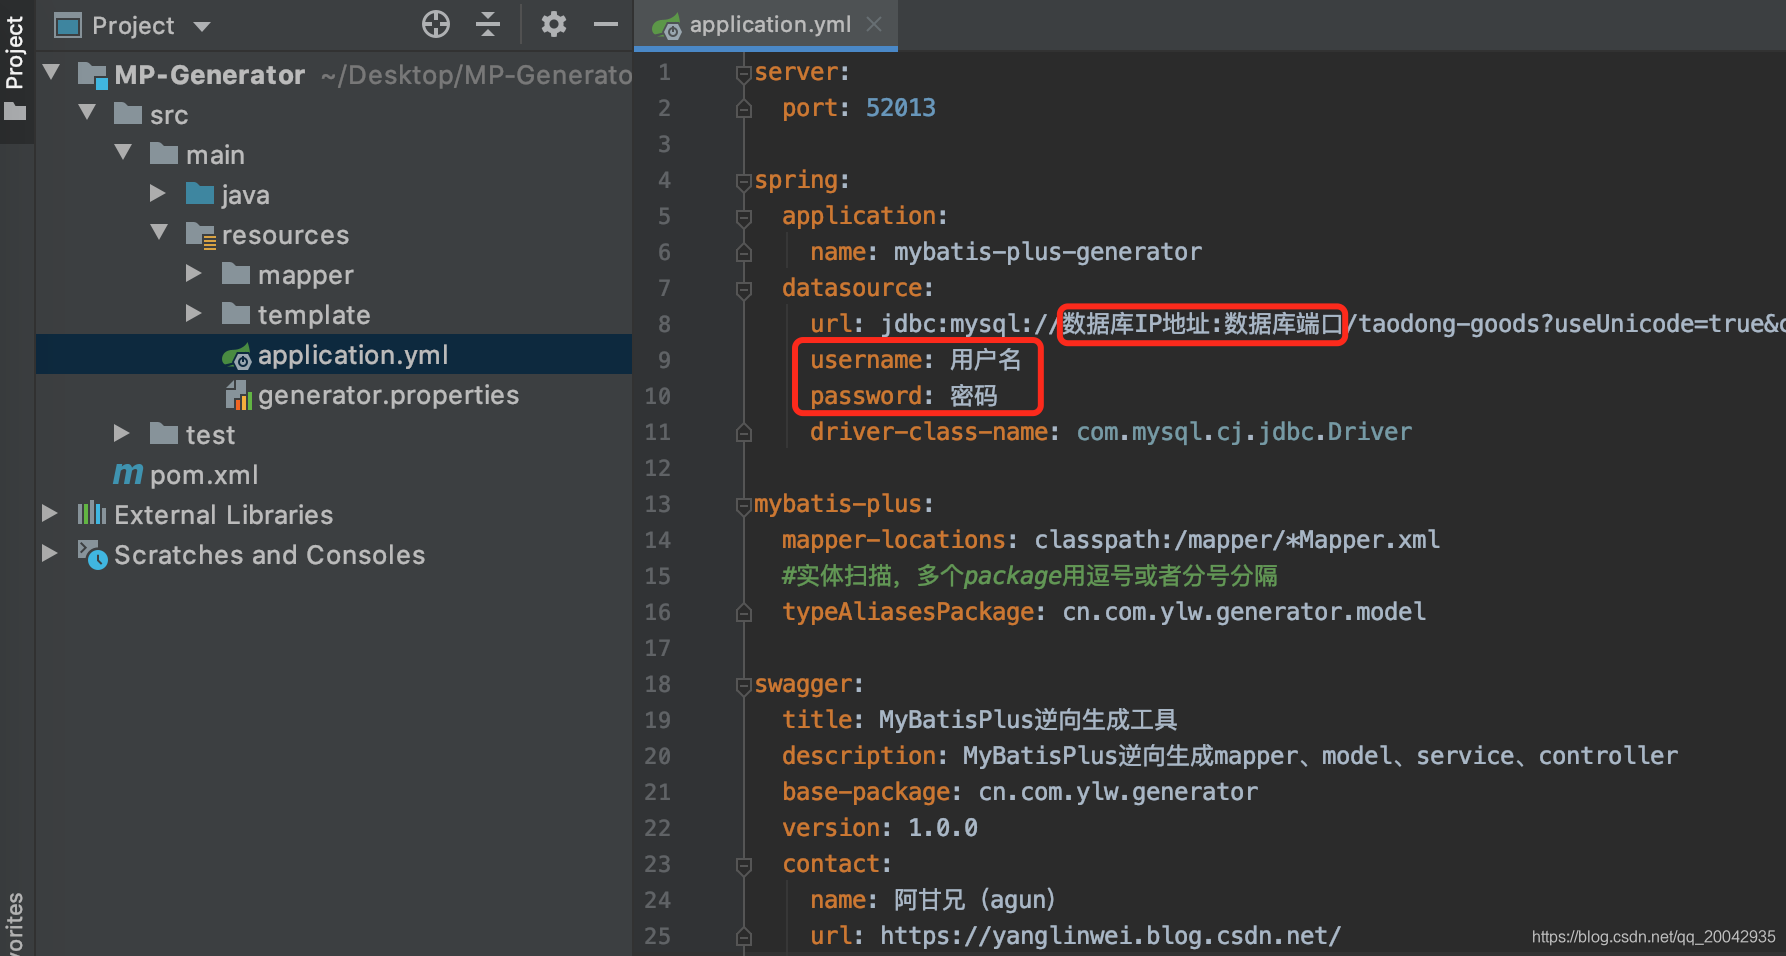Fold the contact block at line 23

pyautogui.click(x=743, y=865)
